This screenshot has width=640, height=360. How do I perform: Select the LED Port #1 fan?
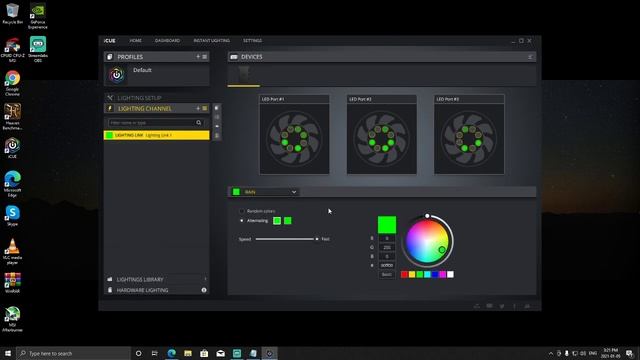294,135
